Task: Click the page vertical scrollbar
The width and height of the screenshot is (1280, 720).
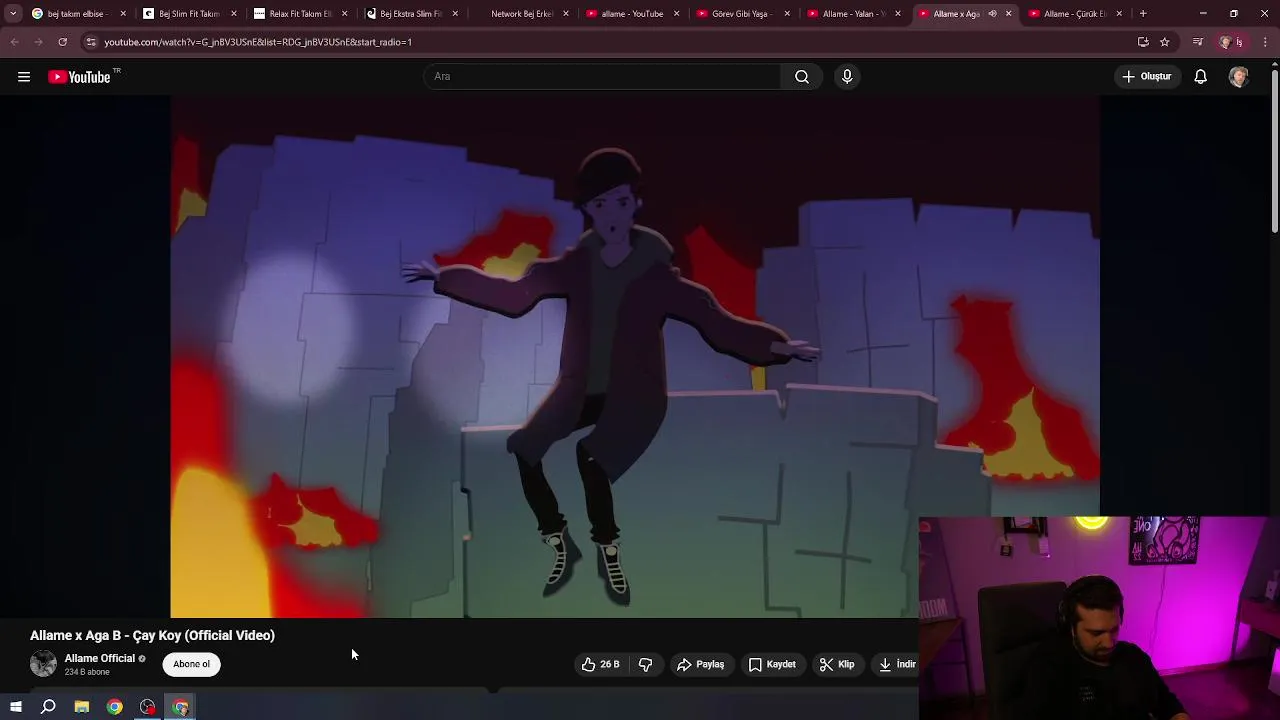Action: (x=1274, y=150)
